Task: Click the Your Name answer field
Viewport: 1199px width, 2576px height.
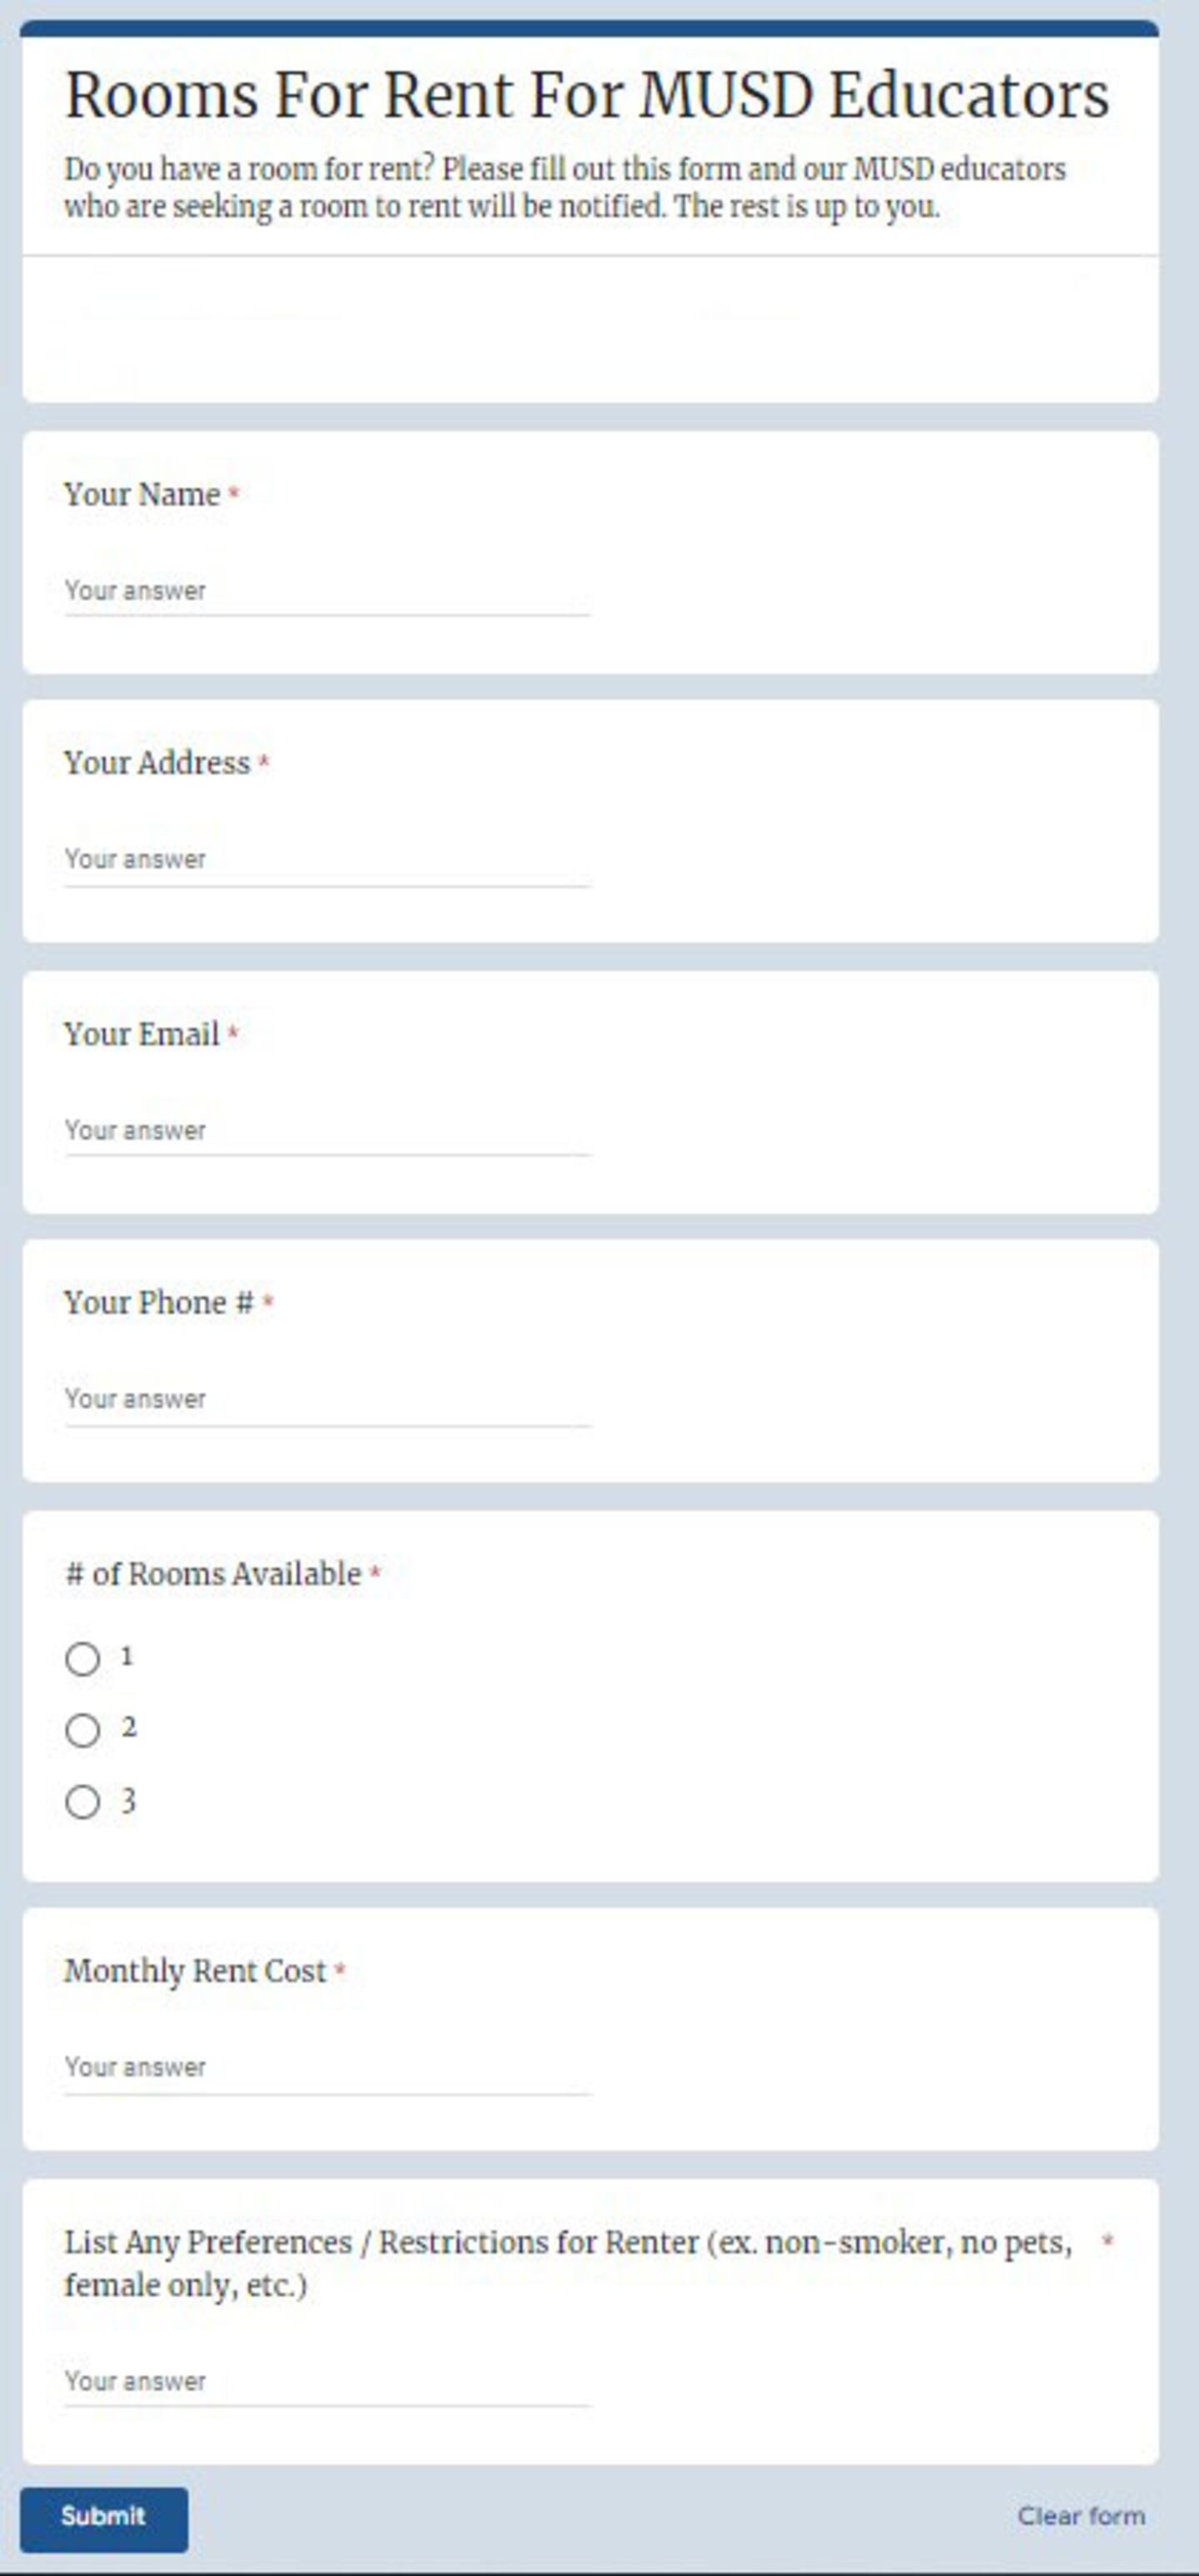Action: 326,591
